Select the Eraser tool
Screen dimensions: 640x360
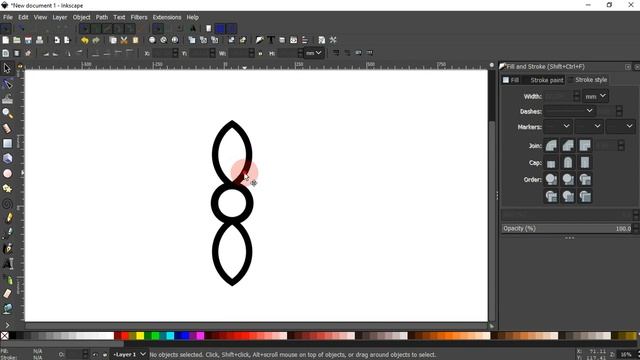point(7,294)
